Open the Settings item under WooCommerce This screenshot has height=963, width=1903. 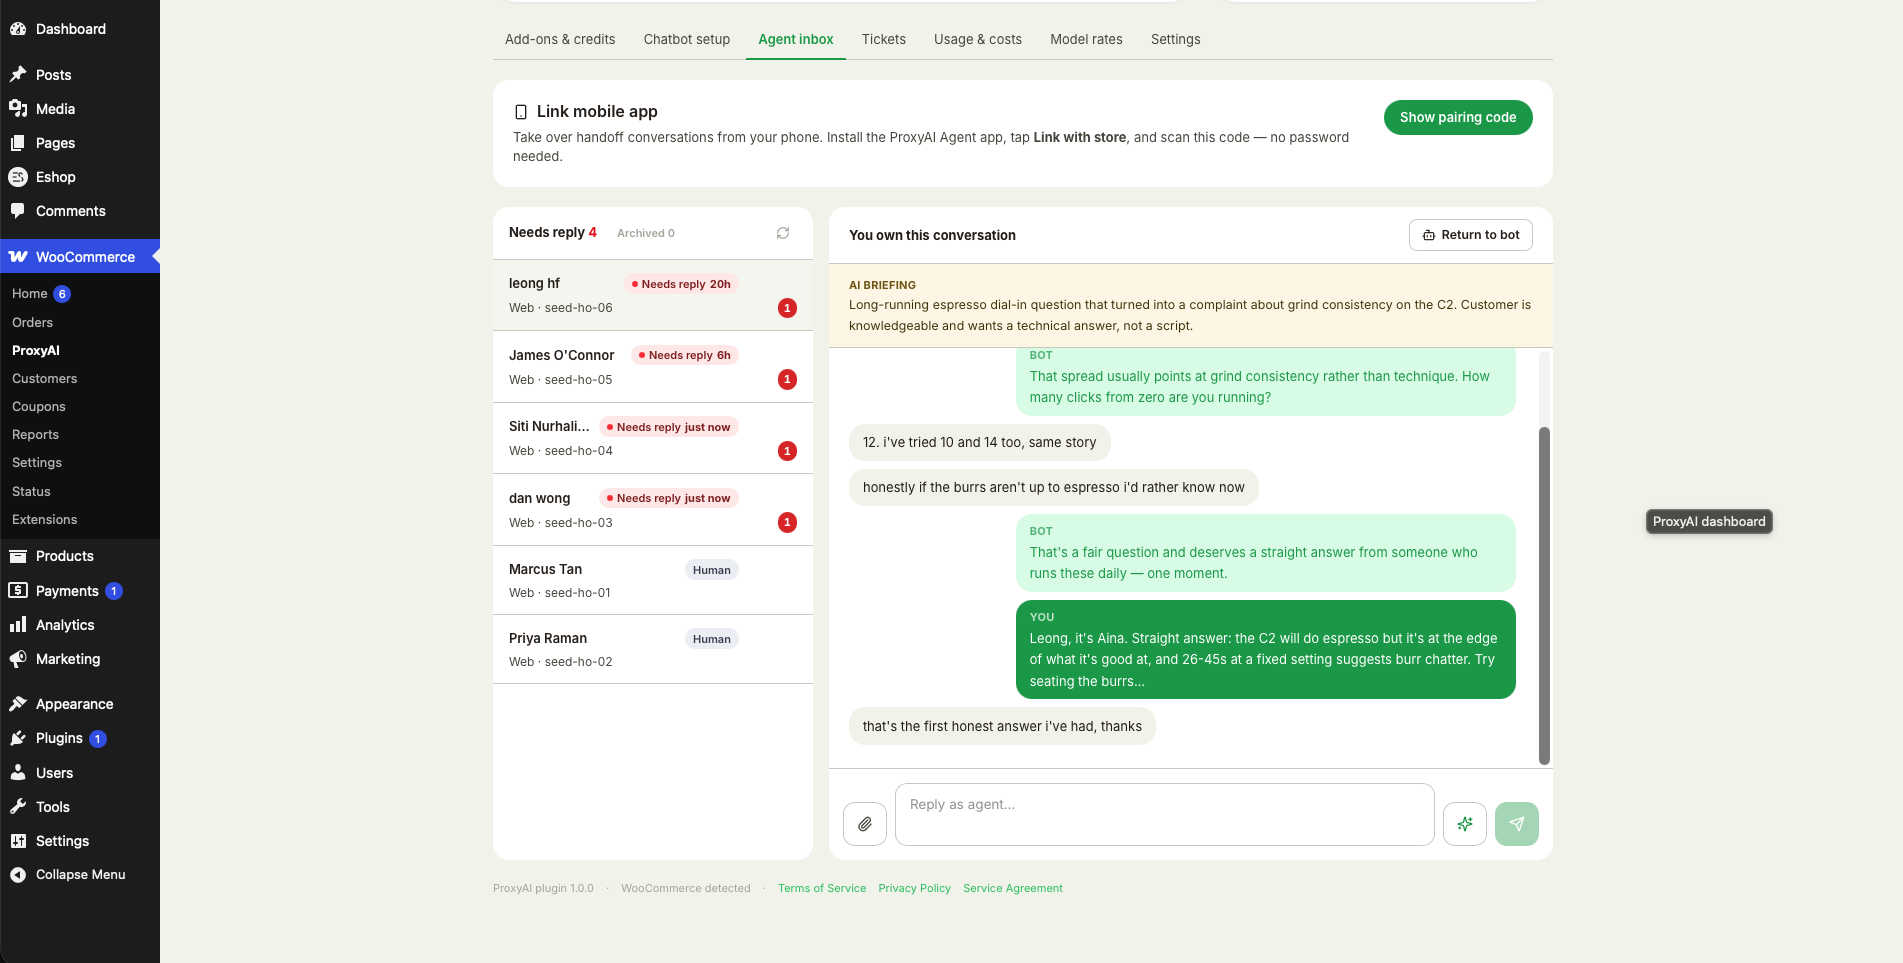(x=37, y=462)
